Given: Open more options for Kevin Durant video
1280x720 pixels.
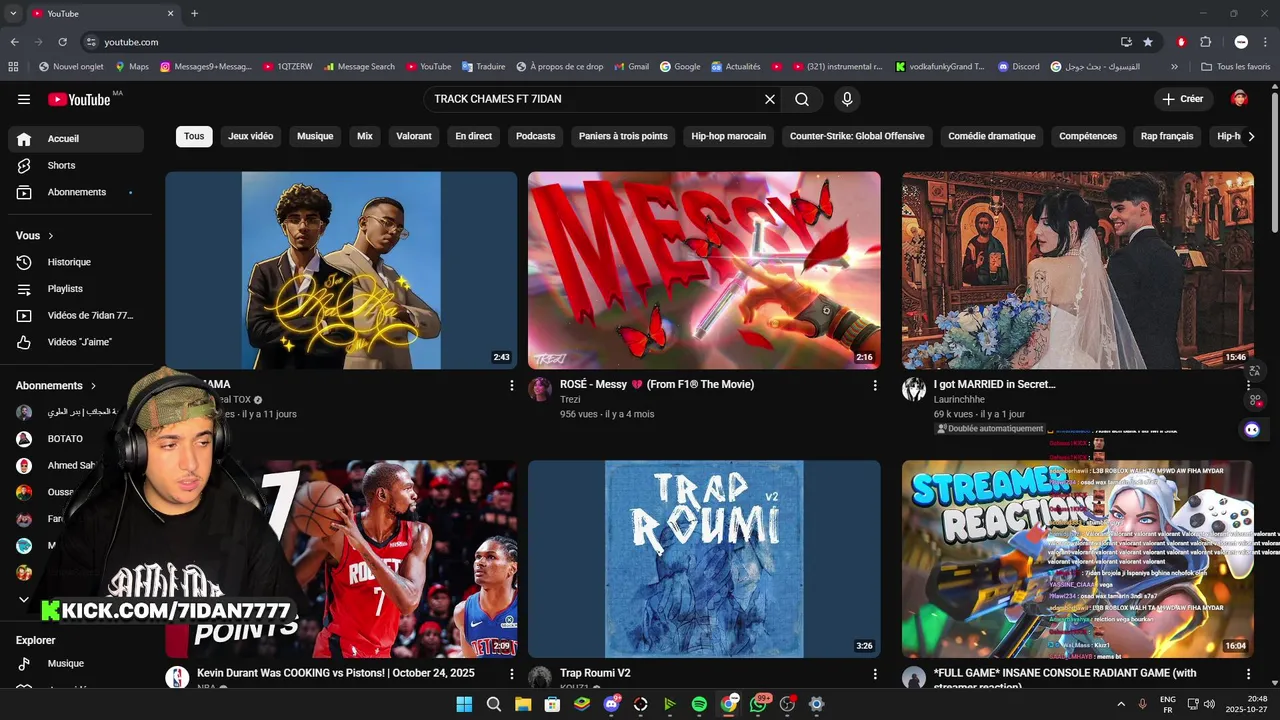Looking at the screenshot, I should click(512, 674).
